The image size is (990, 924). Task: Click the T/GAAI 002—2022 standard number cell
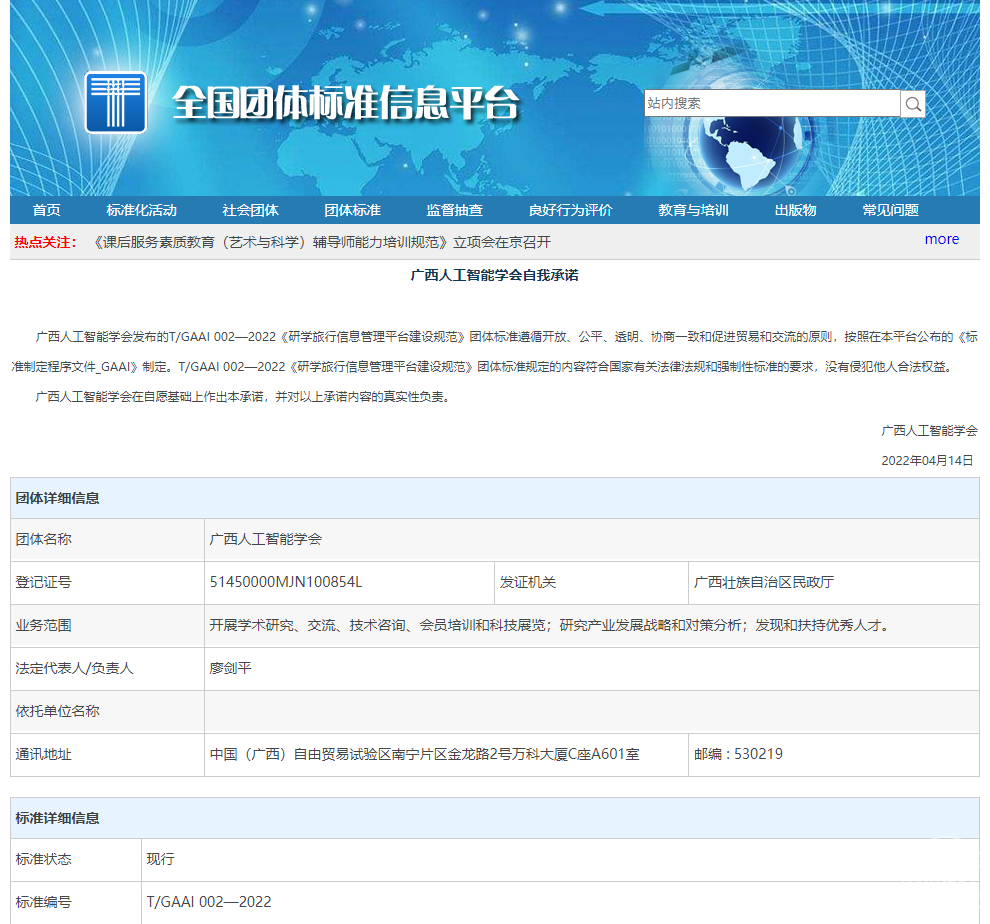point(560,903)
